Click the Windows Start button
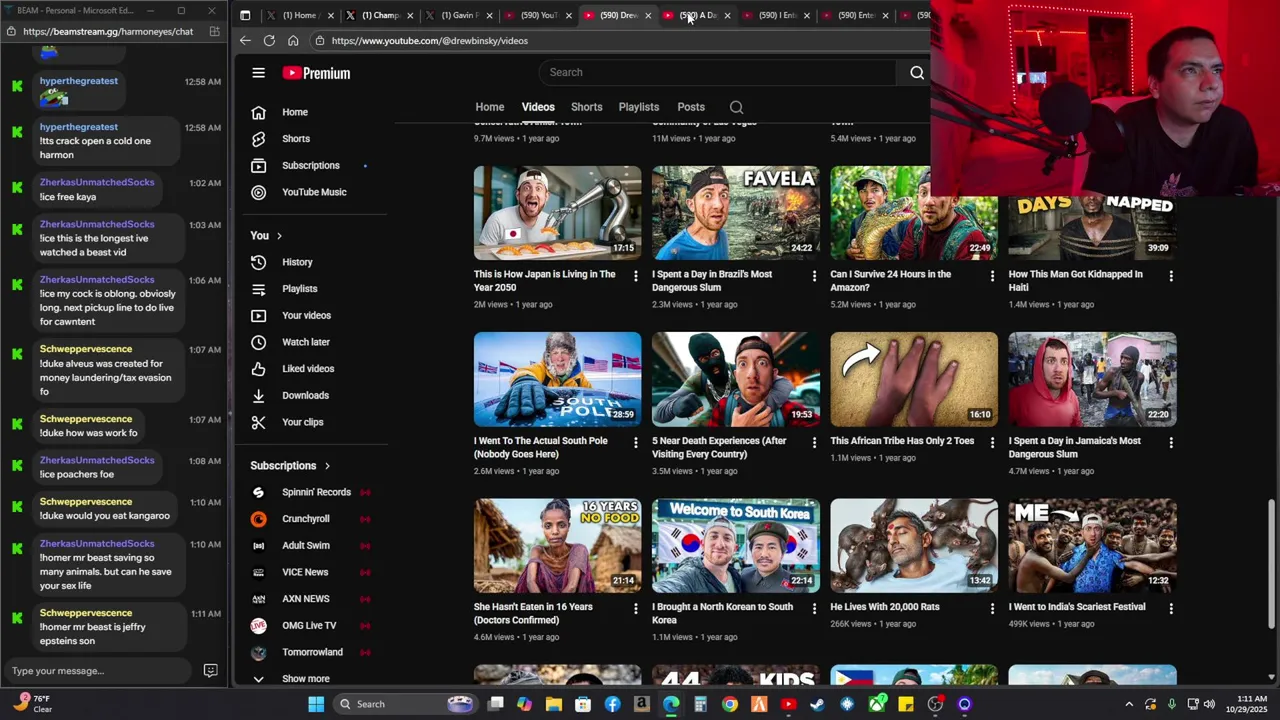This screenshot has height=720, width=1280. (x=316, y=704)
